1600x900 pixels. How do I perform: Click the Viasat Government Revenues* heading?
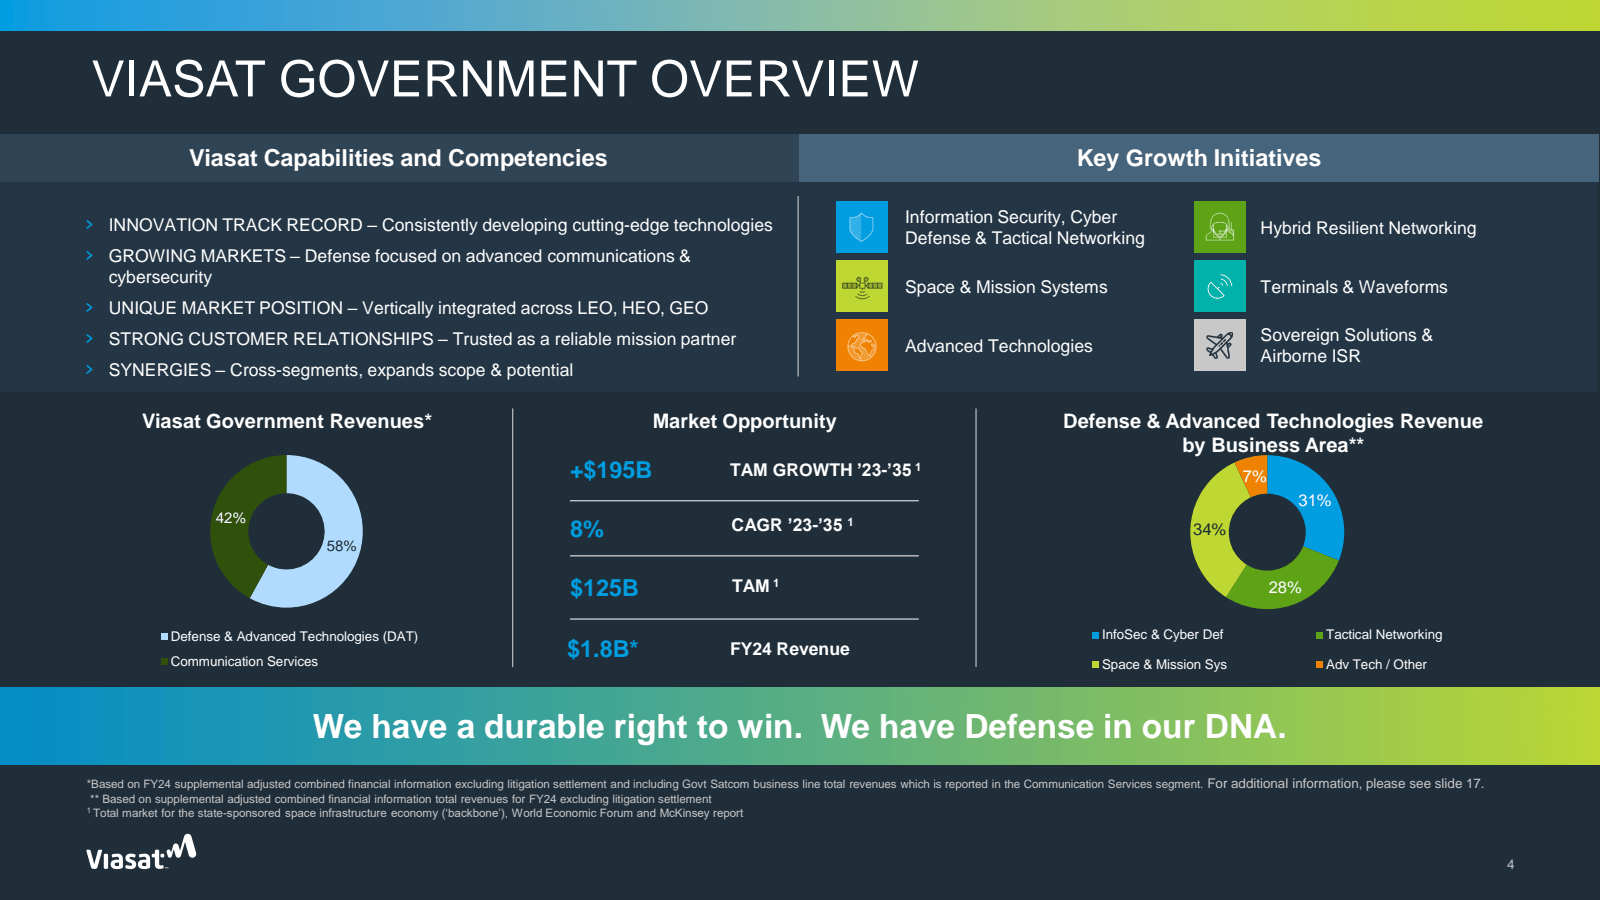(x=287, y=421)
